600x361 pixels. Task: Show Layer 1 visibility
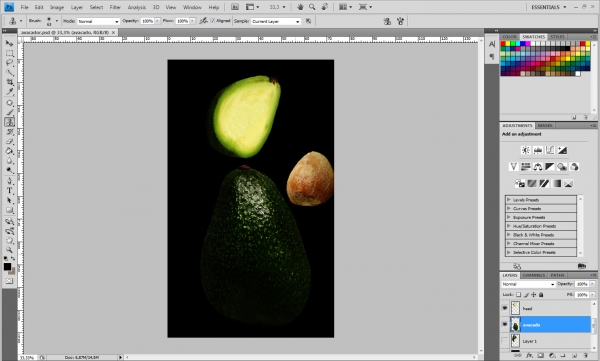click(505, 341)
